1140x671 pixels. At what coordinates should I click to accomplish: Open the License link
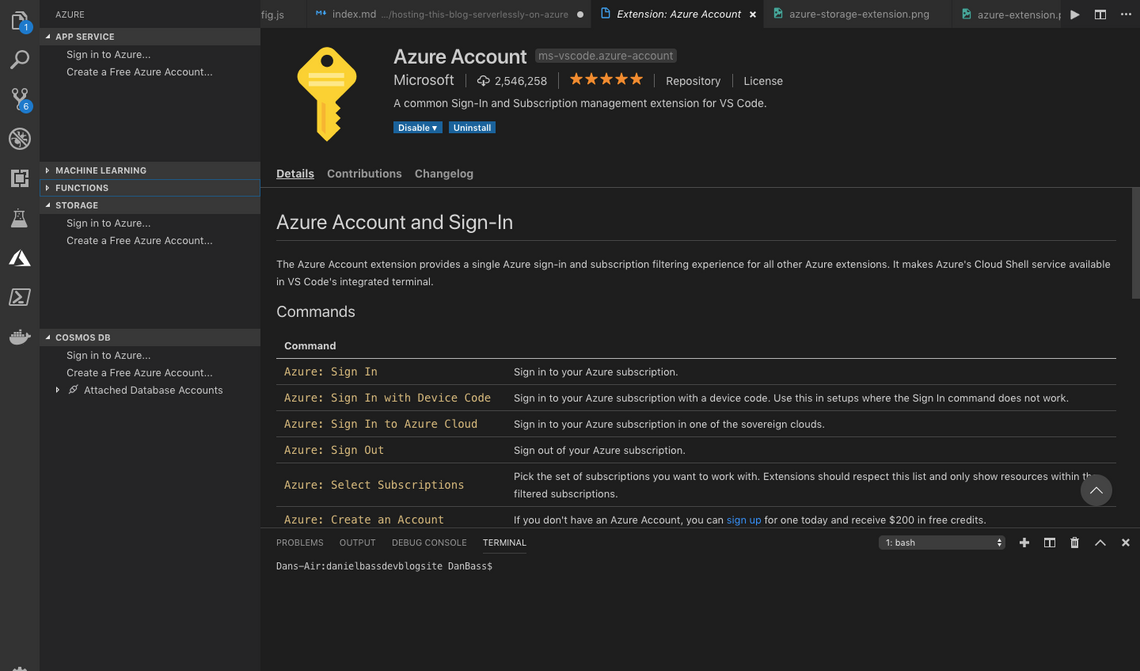763,81
